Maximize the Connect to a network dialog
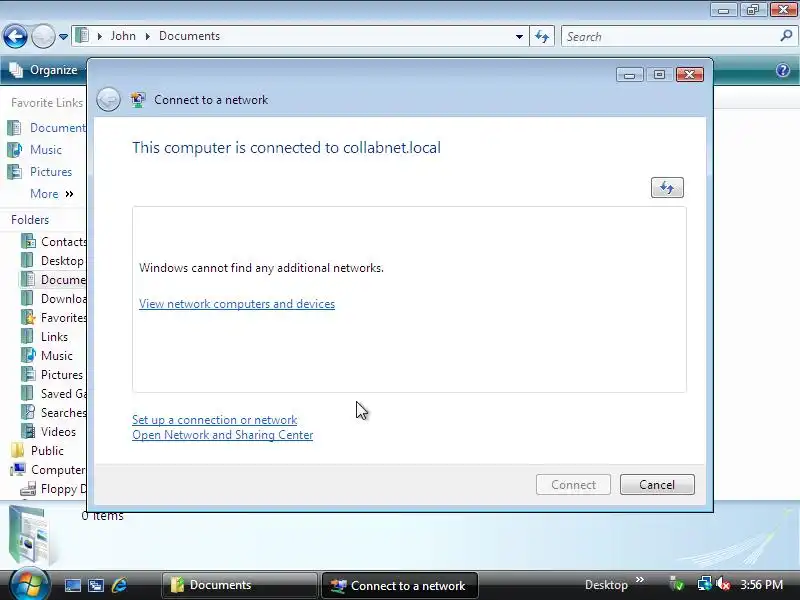The height and width of the screenshot is (600, 800). tap(659, 75)
